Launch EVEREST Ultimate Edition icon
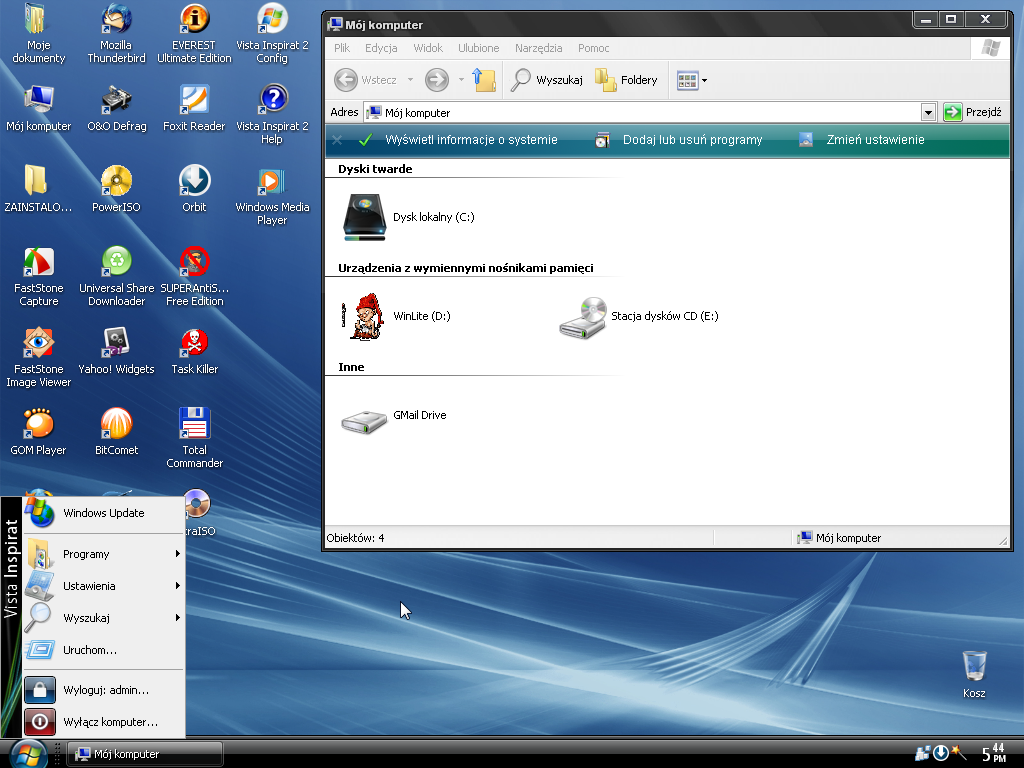1024x768 pixels. [x=194, y=33]
